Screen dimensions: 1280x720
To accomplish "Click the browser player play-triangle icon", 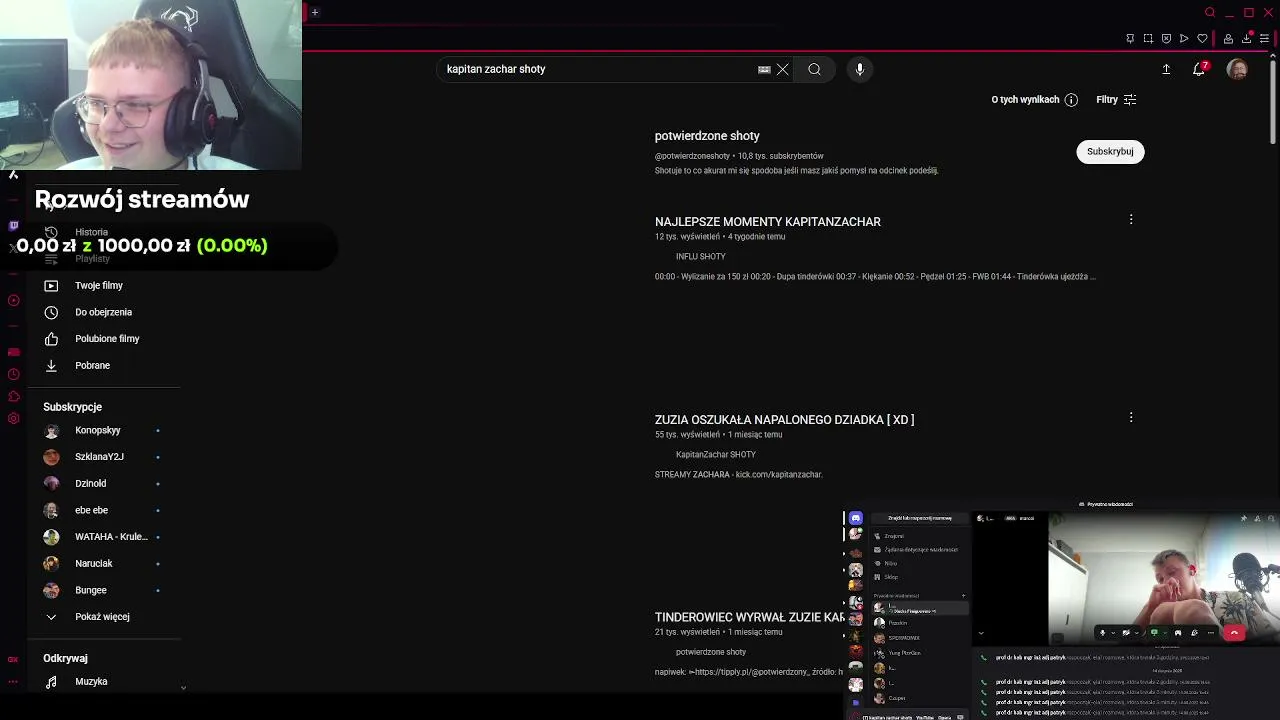I will [1184, 38].
